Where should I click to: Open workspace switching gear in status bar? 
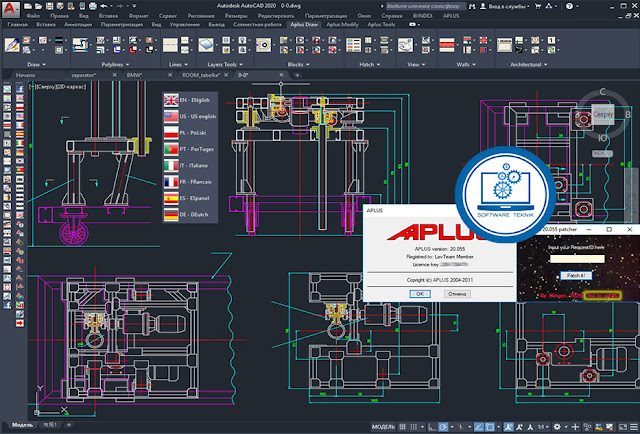[x=557, y=427]
